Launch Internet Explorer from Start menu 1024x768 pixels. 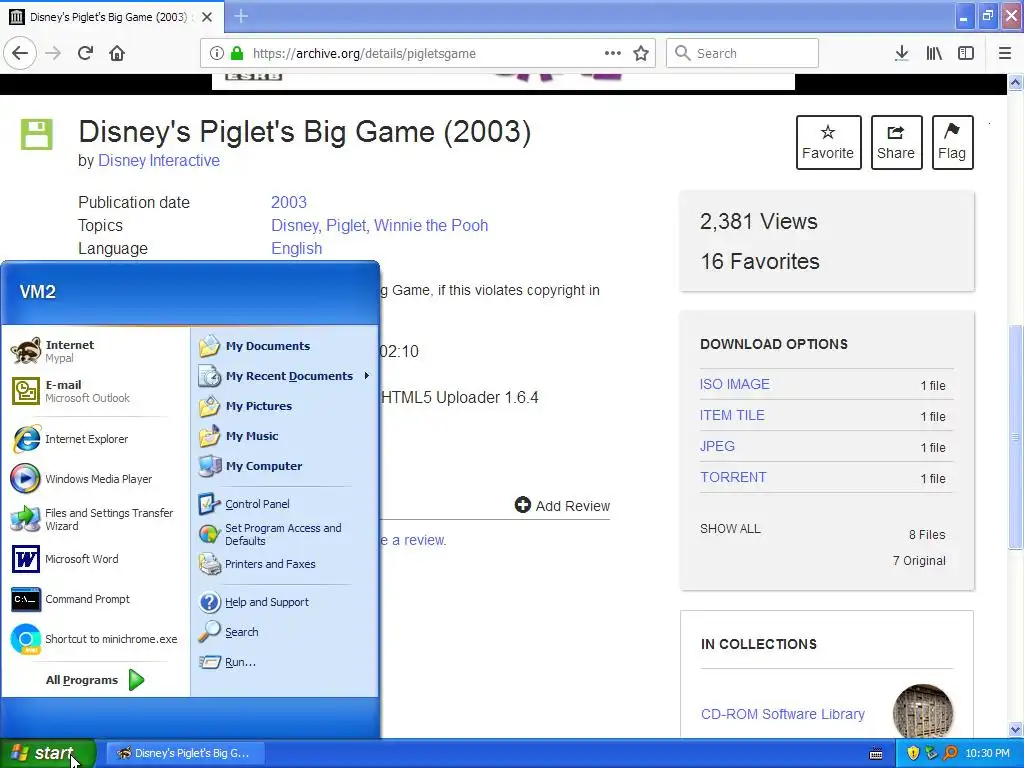tap(95, 439)
